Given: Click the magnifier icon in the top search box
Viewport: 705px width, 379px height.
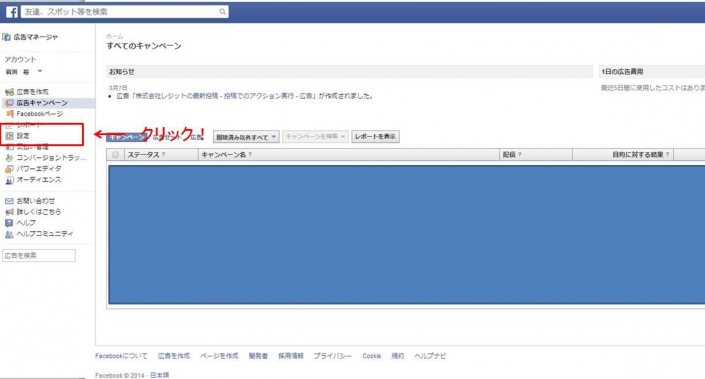Looking at the screenshot, I should 223,12.
